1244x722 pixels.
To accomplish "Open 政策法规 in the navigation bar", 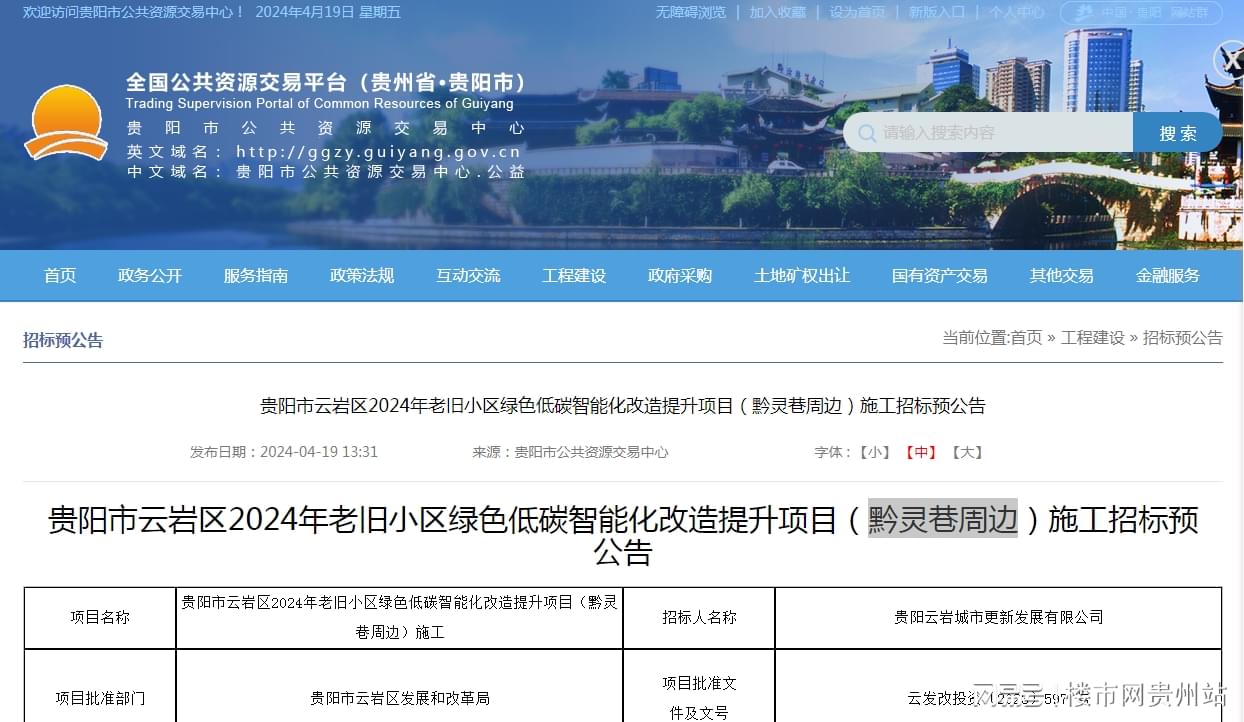I will pos(362,276).
